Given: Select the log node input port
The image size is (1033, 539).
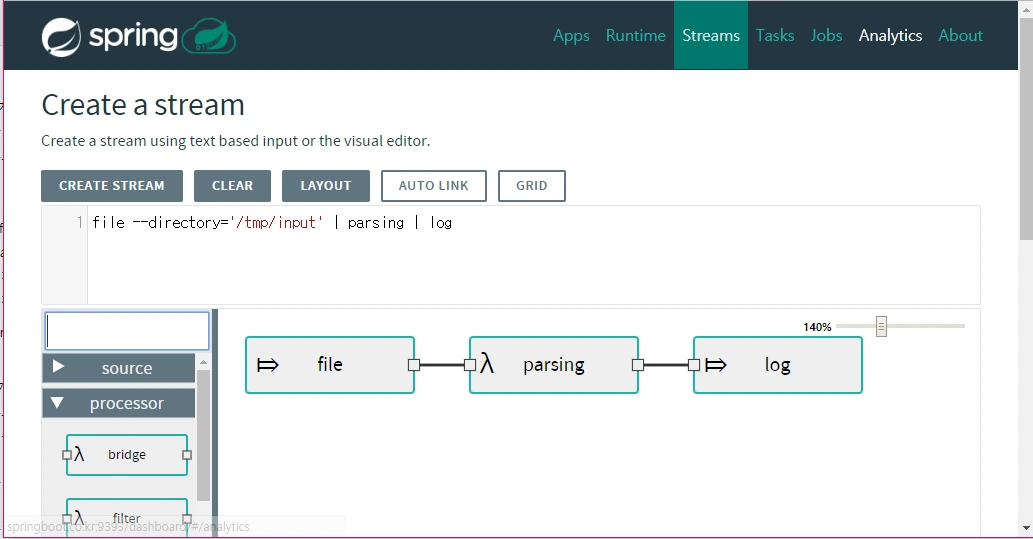Looking at the screenshot, I should pos(694,364).
